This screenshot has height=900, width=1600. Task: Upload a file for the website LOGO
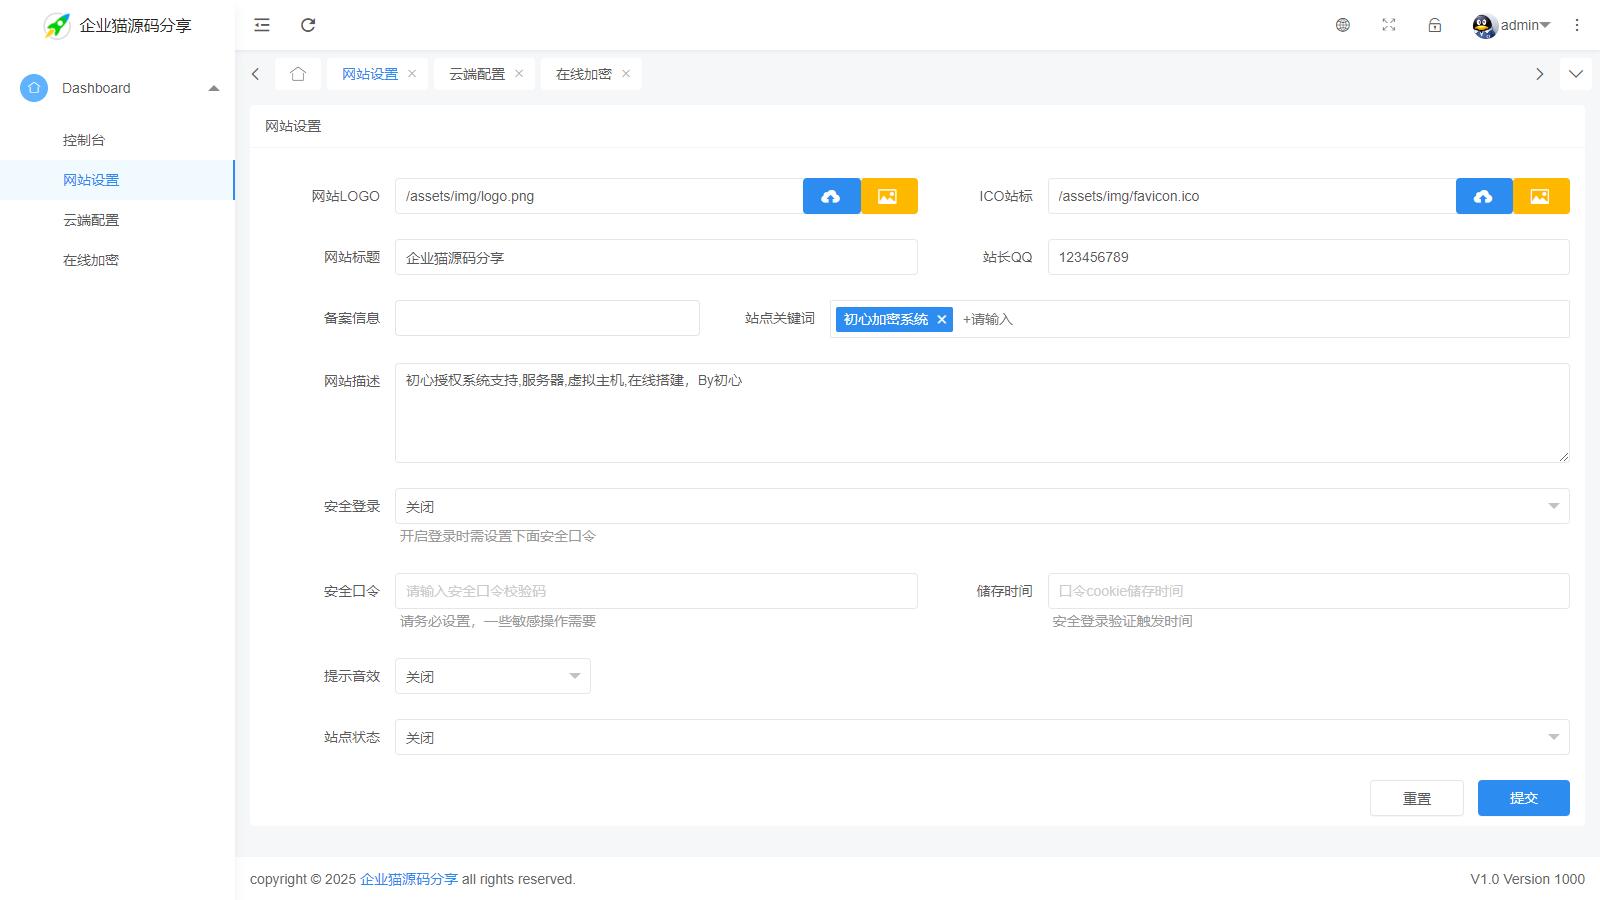point(831,196)
